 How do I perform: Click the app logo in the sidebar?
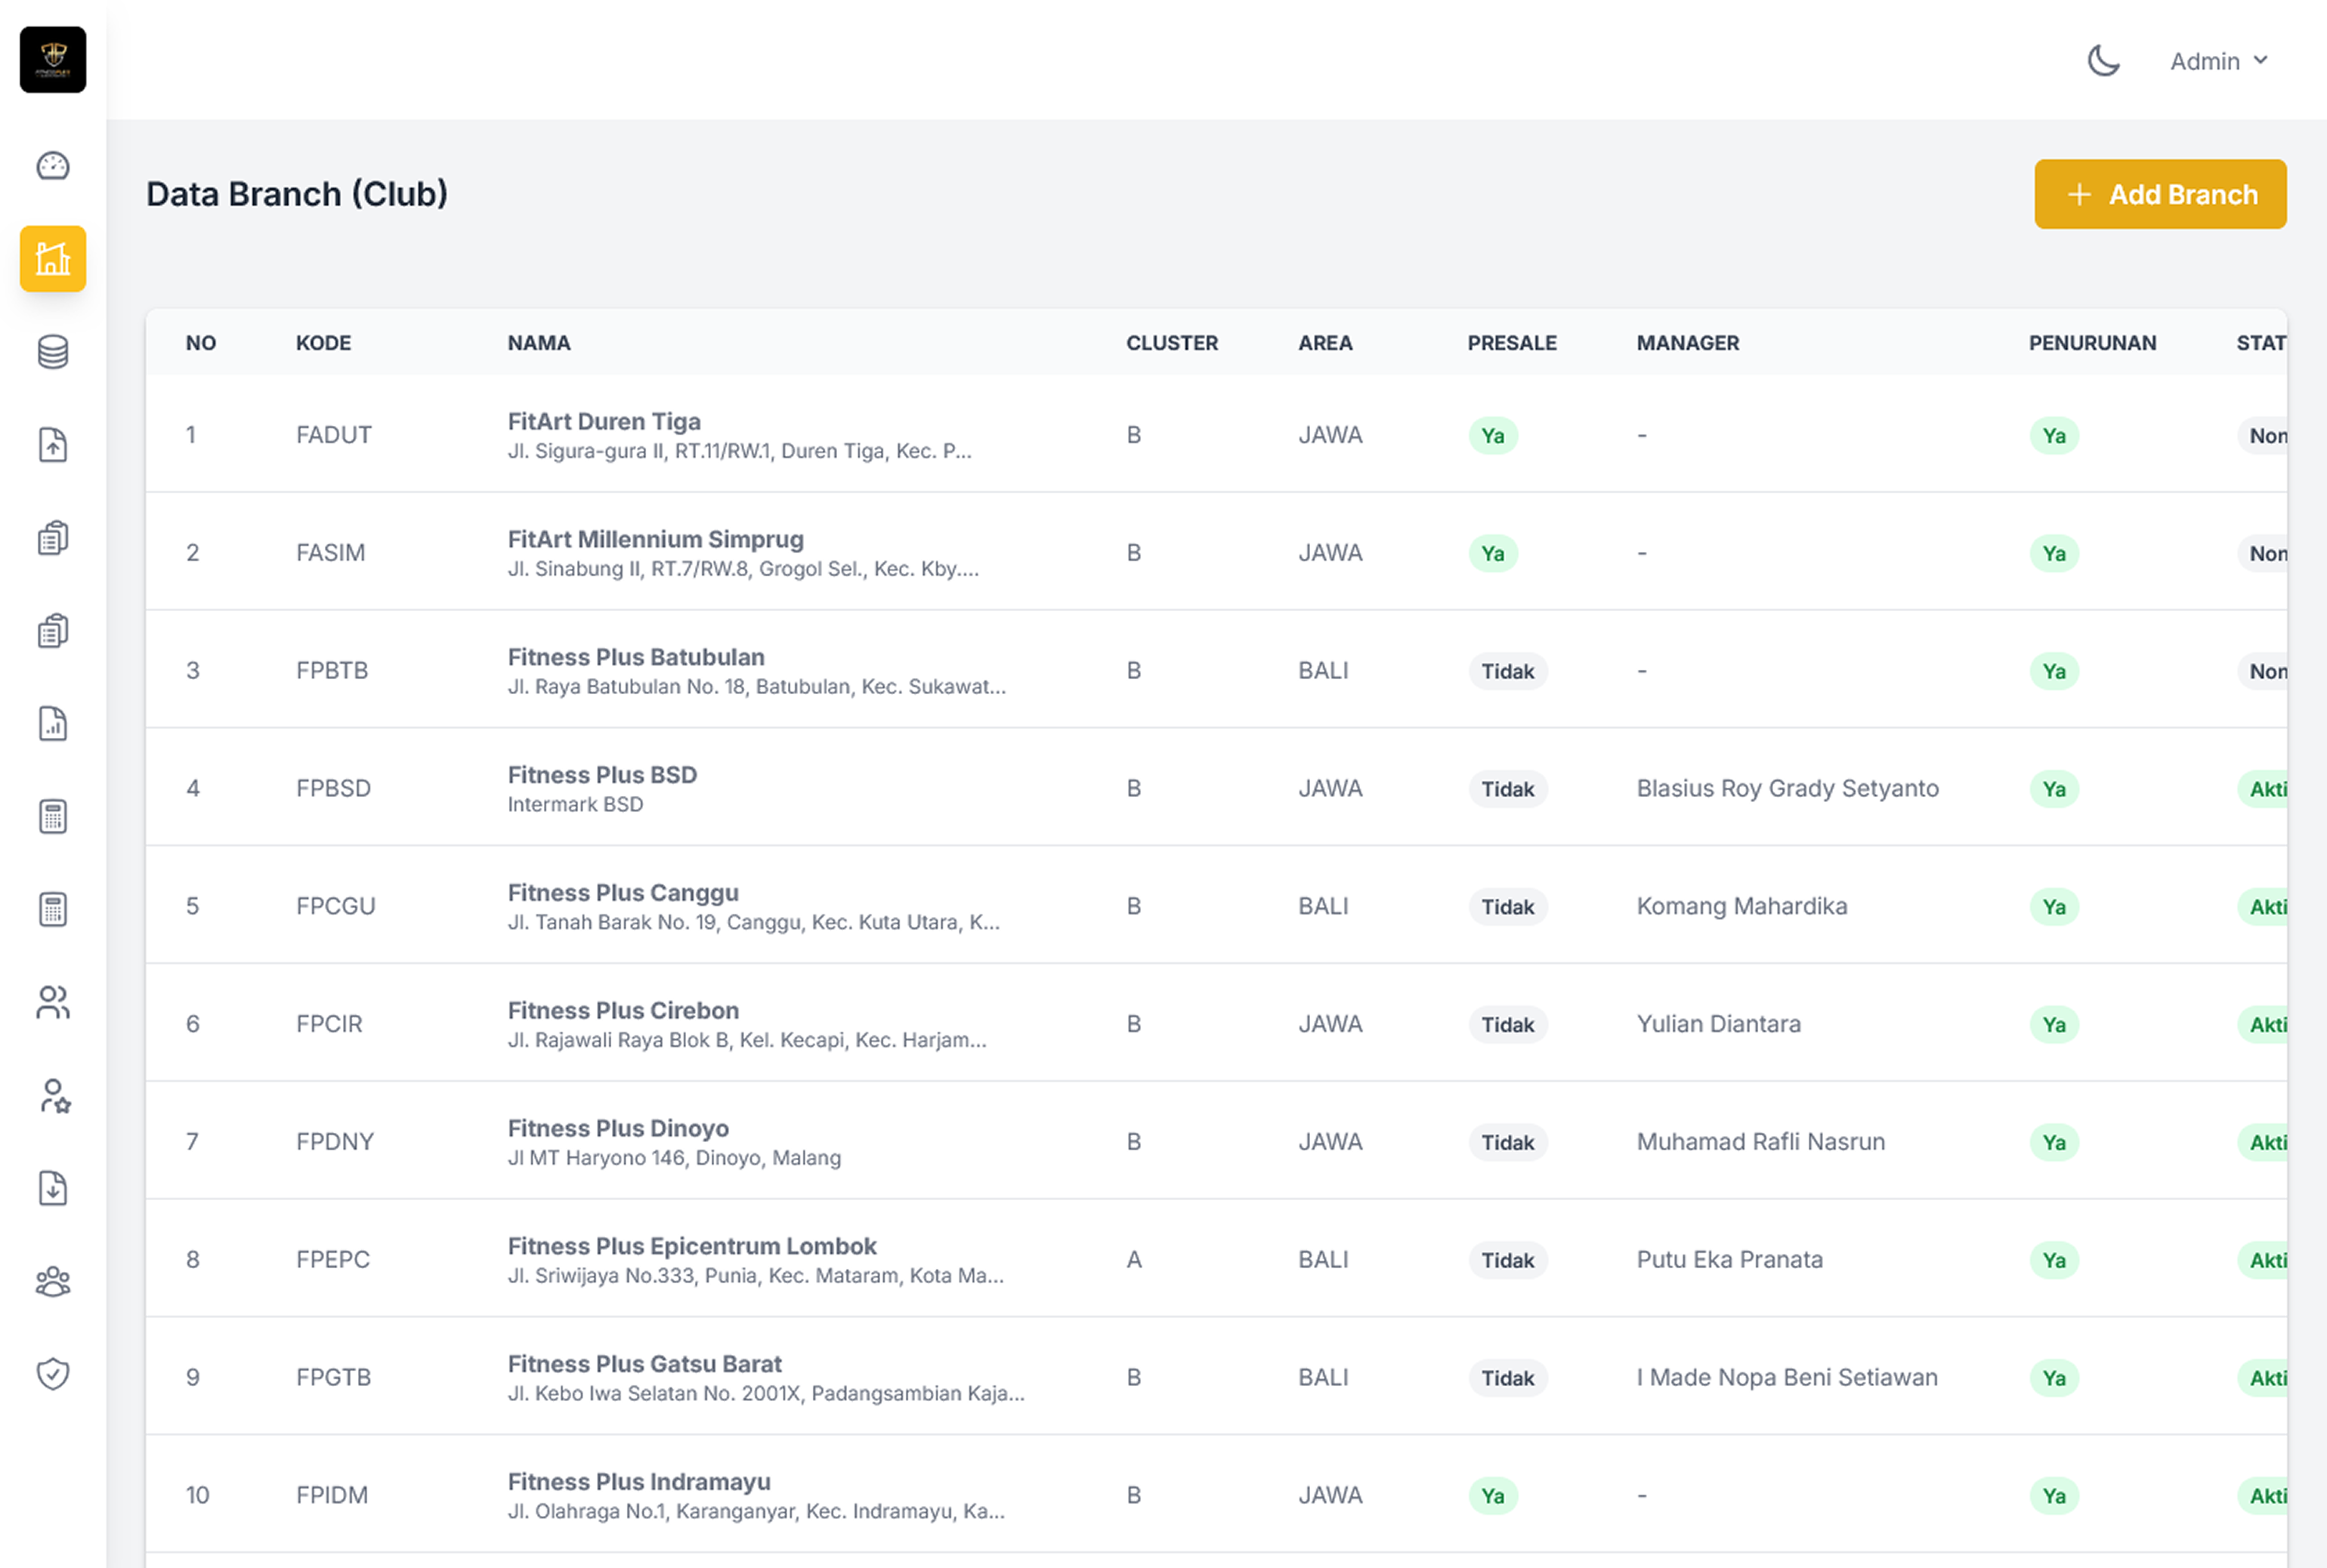[53, 60]
